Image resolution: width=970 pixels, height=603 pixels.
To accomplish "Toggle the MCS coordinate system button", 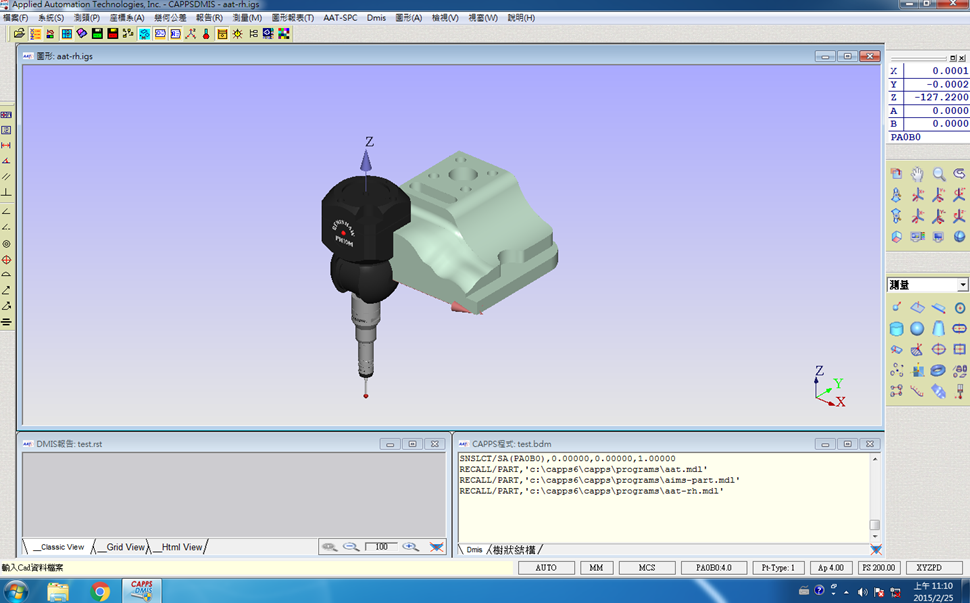I will (647, 568).
